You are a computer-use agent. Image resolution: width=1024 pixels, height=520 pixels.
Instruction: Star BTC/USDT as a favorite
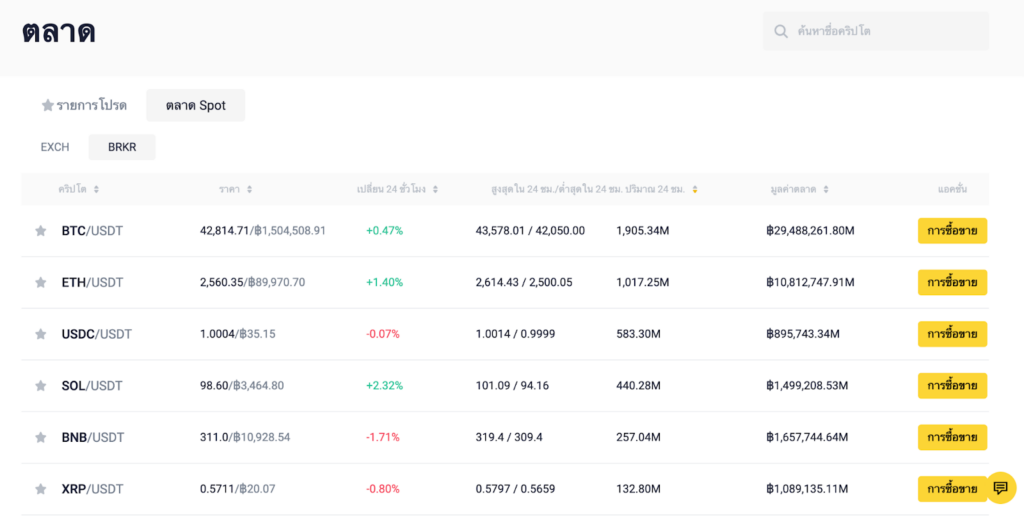(41, 231)
